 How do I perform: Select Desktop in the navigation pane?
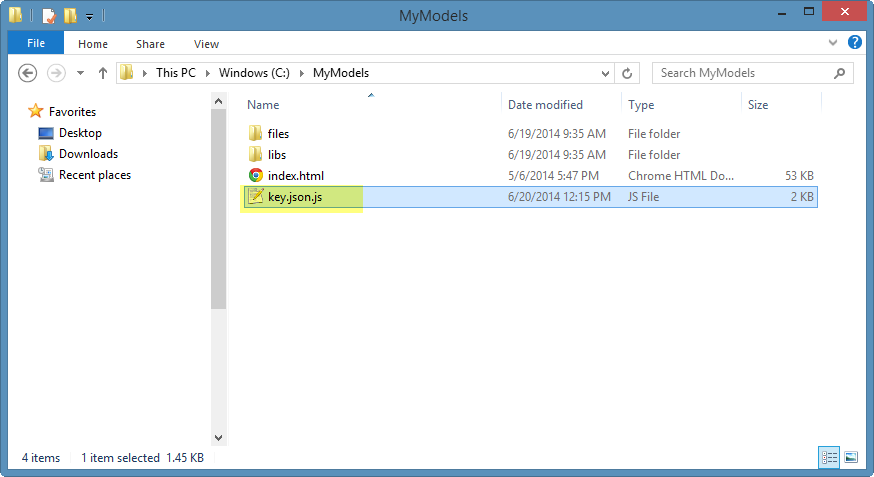click(80, 133)
